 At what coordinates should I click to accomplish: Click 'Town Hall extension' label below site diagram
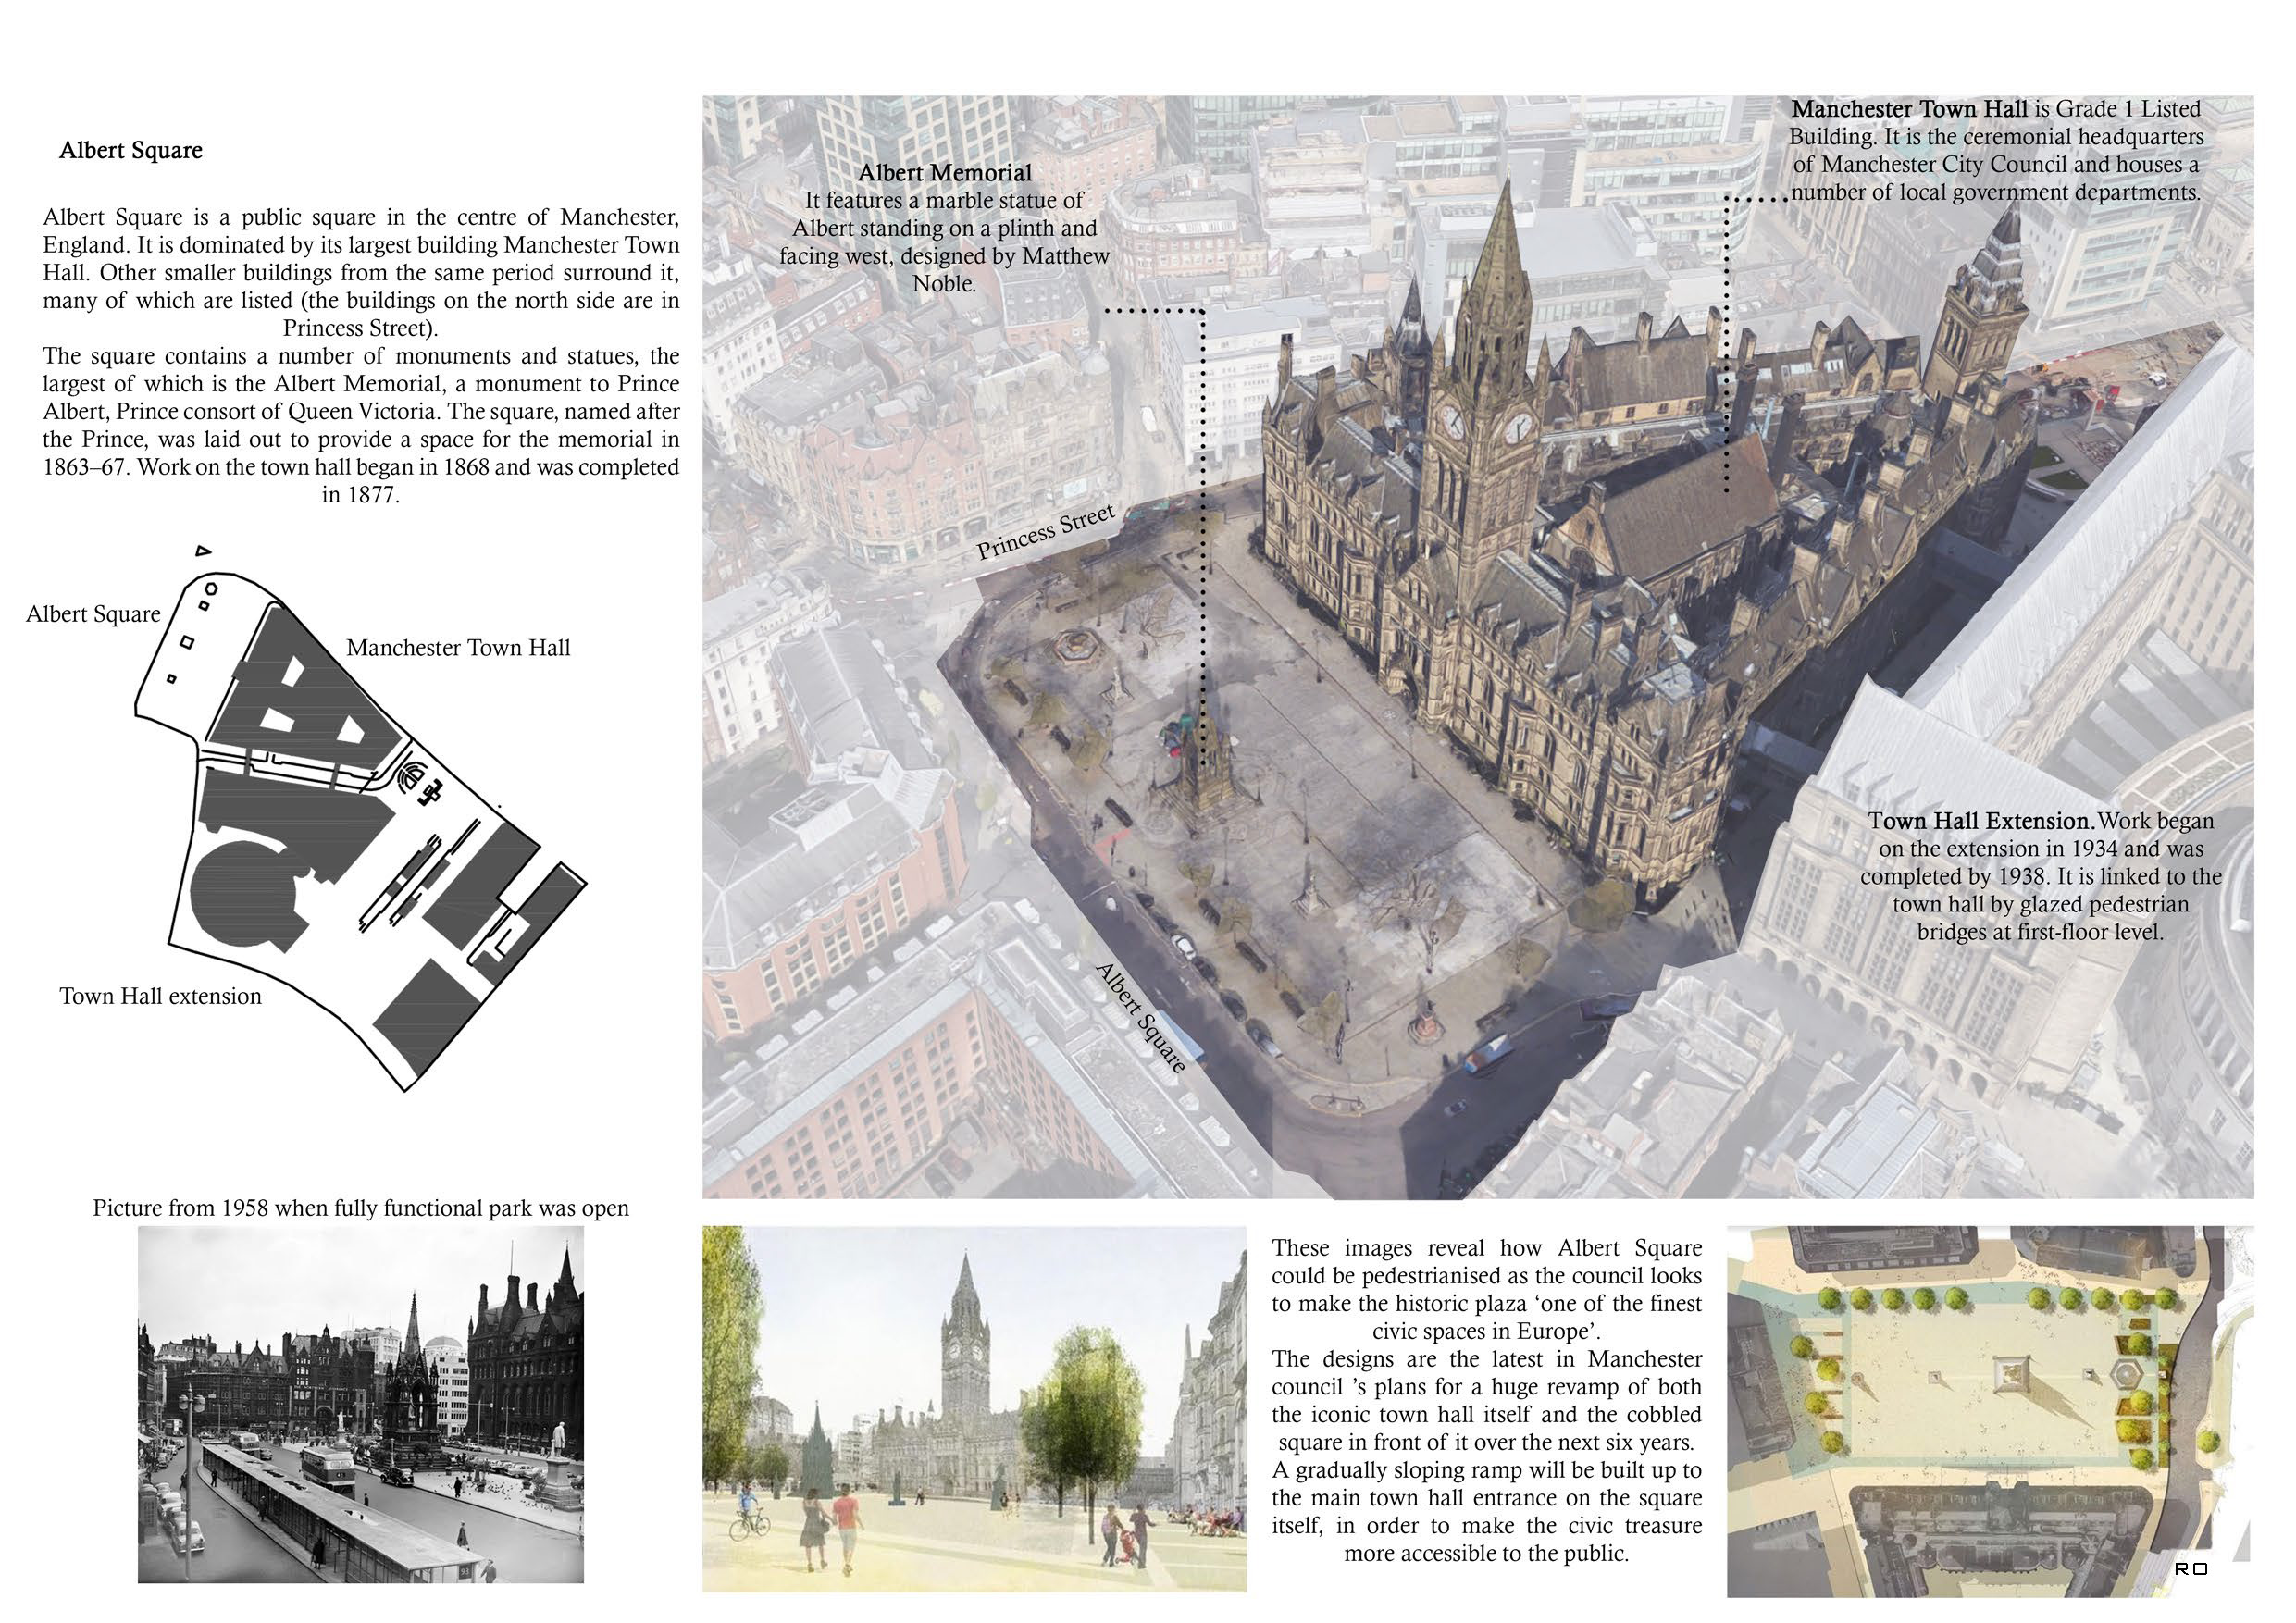pos(161,996)
